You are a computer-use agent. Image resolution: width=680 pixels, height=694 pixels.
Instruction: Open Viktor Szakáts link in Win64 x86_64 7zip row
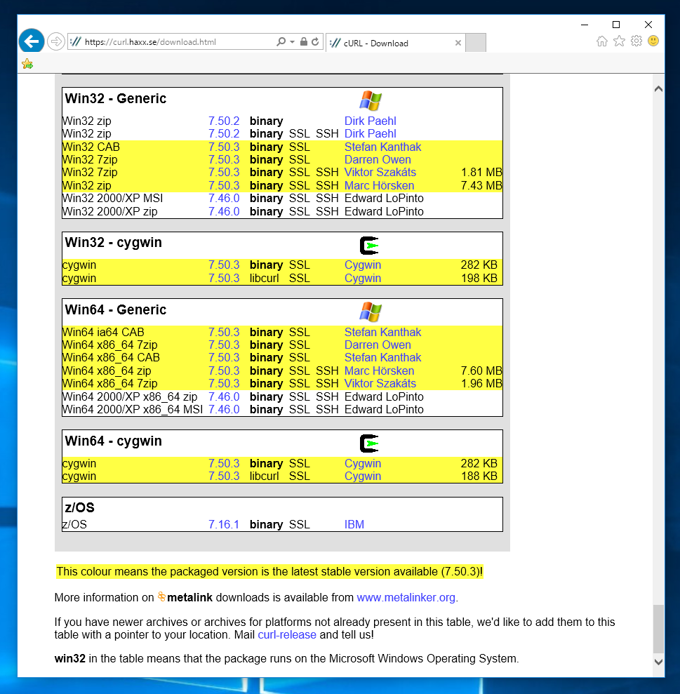pyautogui.click(x=380, y=383)
